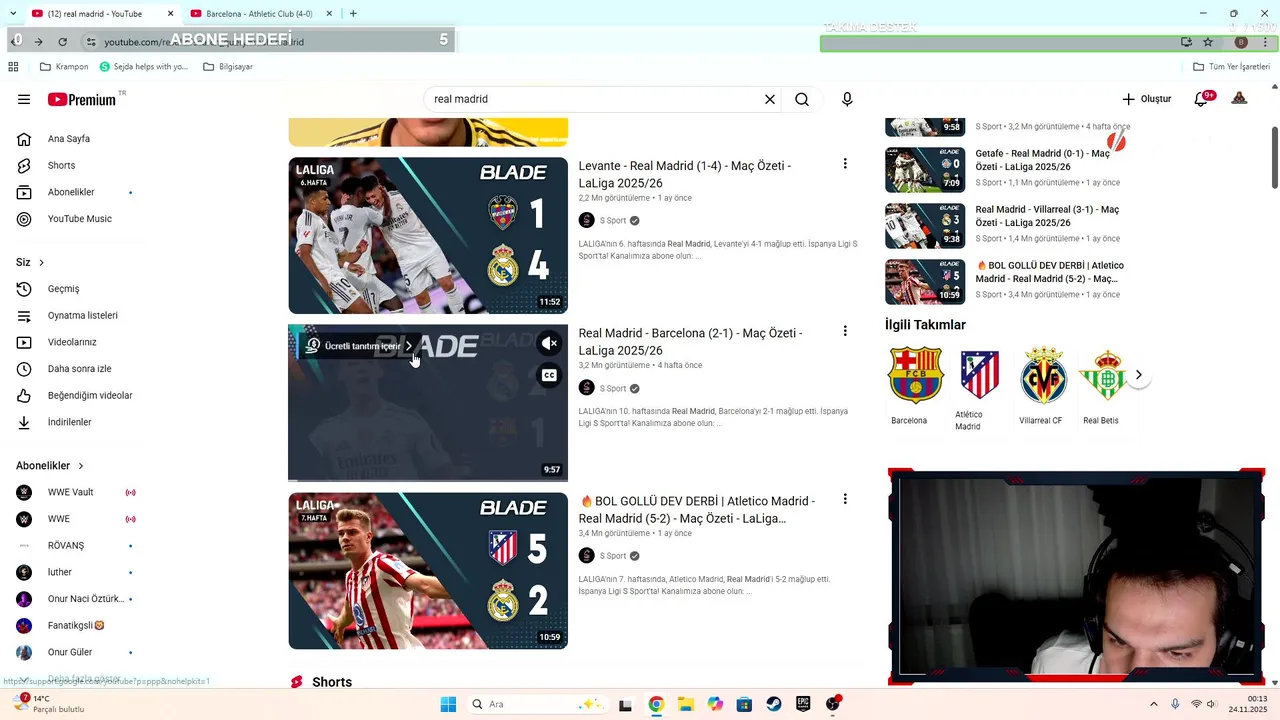
Task: Click the magnifier search button
Action: pos(802,99)
